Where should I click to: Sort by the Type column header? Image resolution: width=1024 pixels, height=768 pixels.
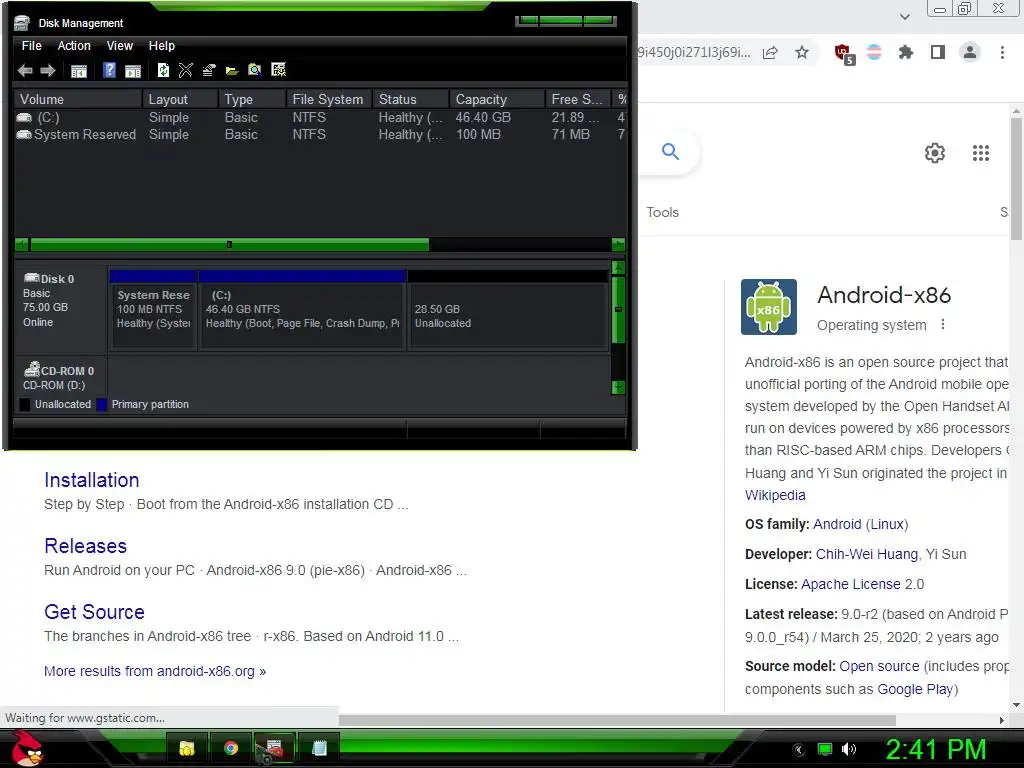pyautogui.click(x=252, y=99)
